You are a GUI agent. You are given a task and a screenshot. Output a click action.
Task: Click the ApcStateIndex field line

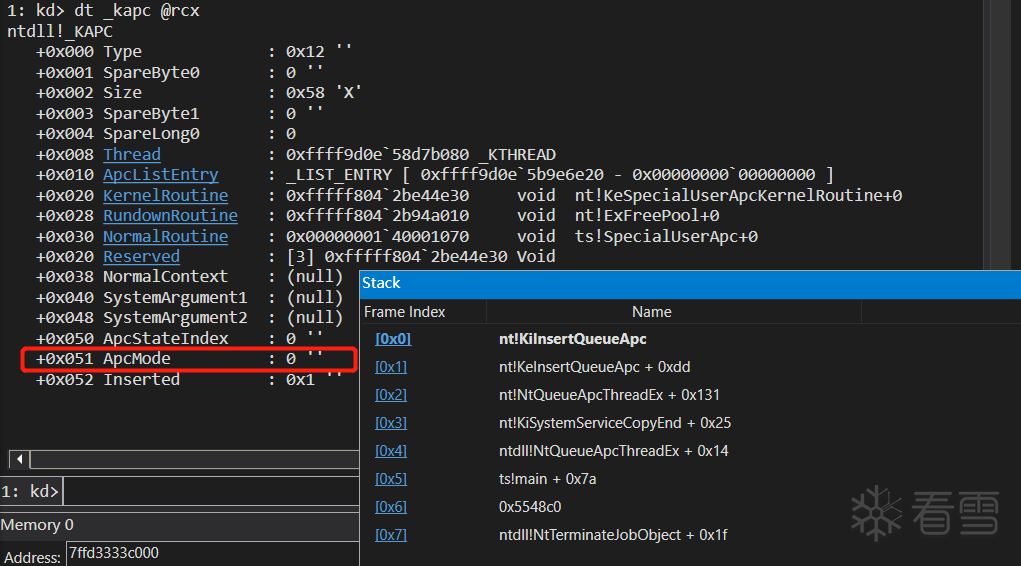pos(179,339)
